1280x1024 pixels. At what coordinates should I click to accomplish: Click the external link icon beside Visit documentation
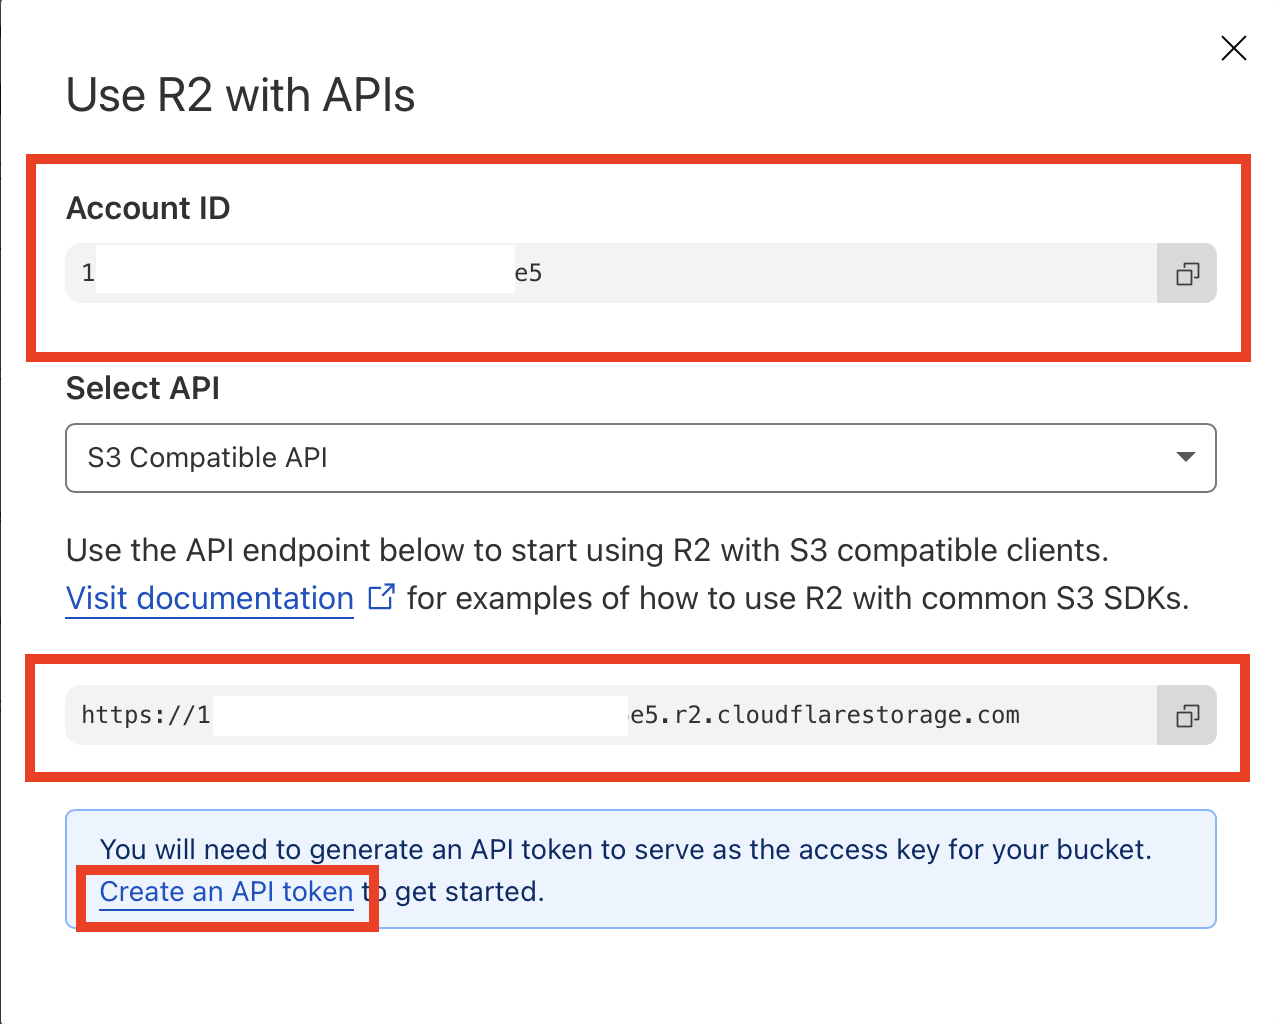[x=381, y=597]
